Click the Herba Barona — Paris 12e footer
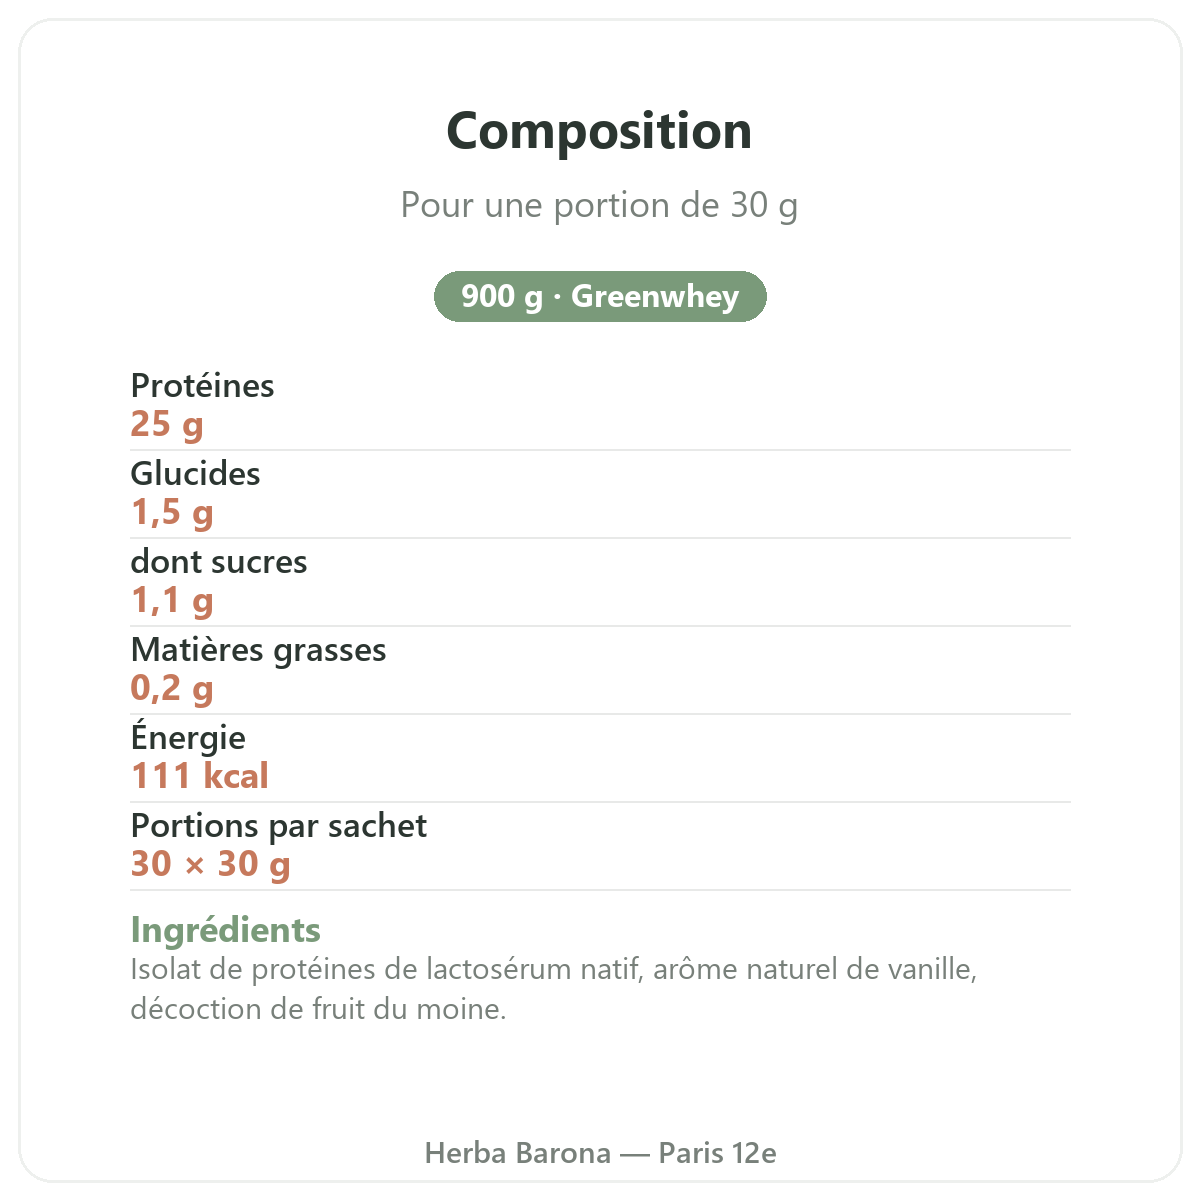 (600, 1153)
